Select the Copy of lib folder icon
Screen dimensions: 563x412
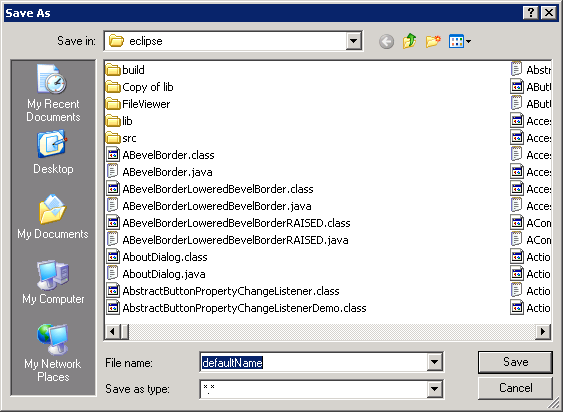pyautogui.click(x=113, y=87)
